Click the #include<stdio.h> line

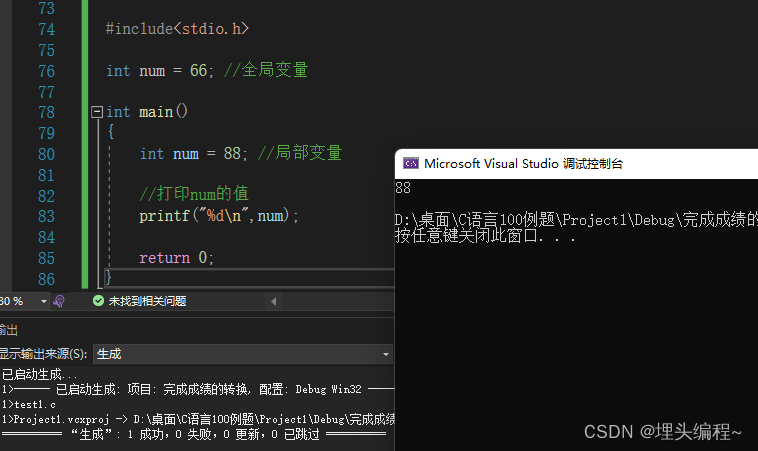coord(177,29)
